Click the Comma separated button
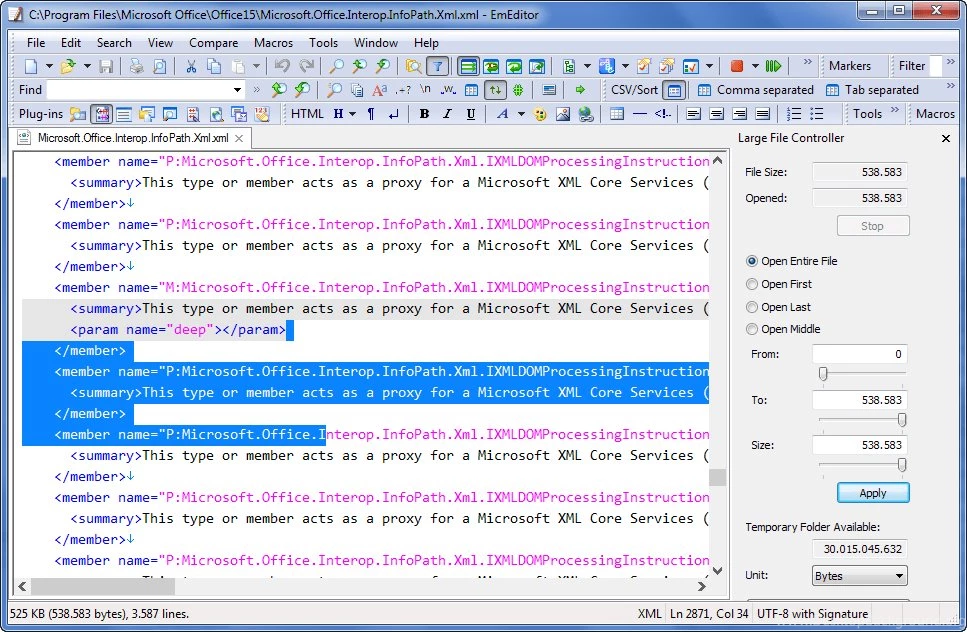 (x=755, y=90)
